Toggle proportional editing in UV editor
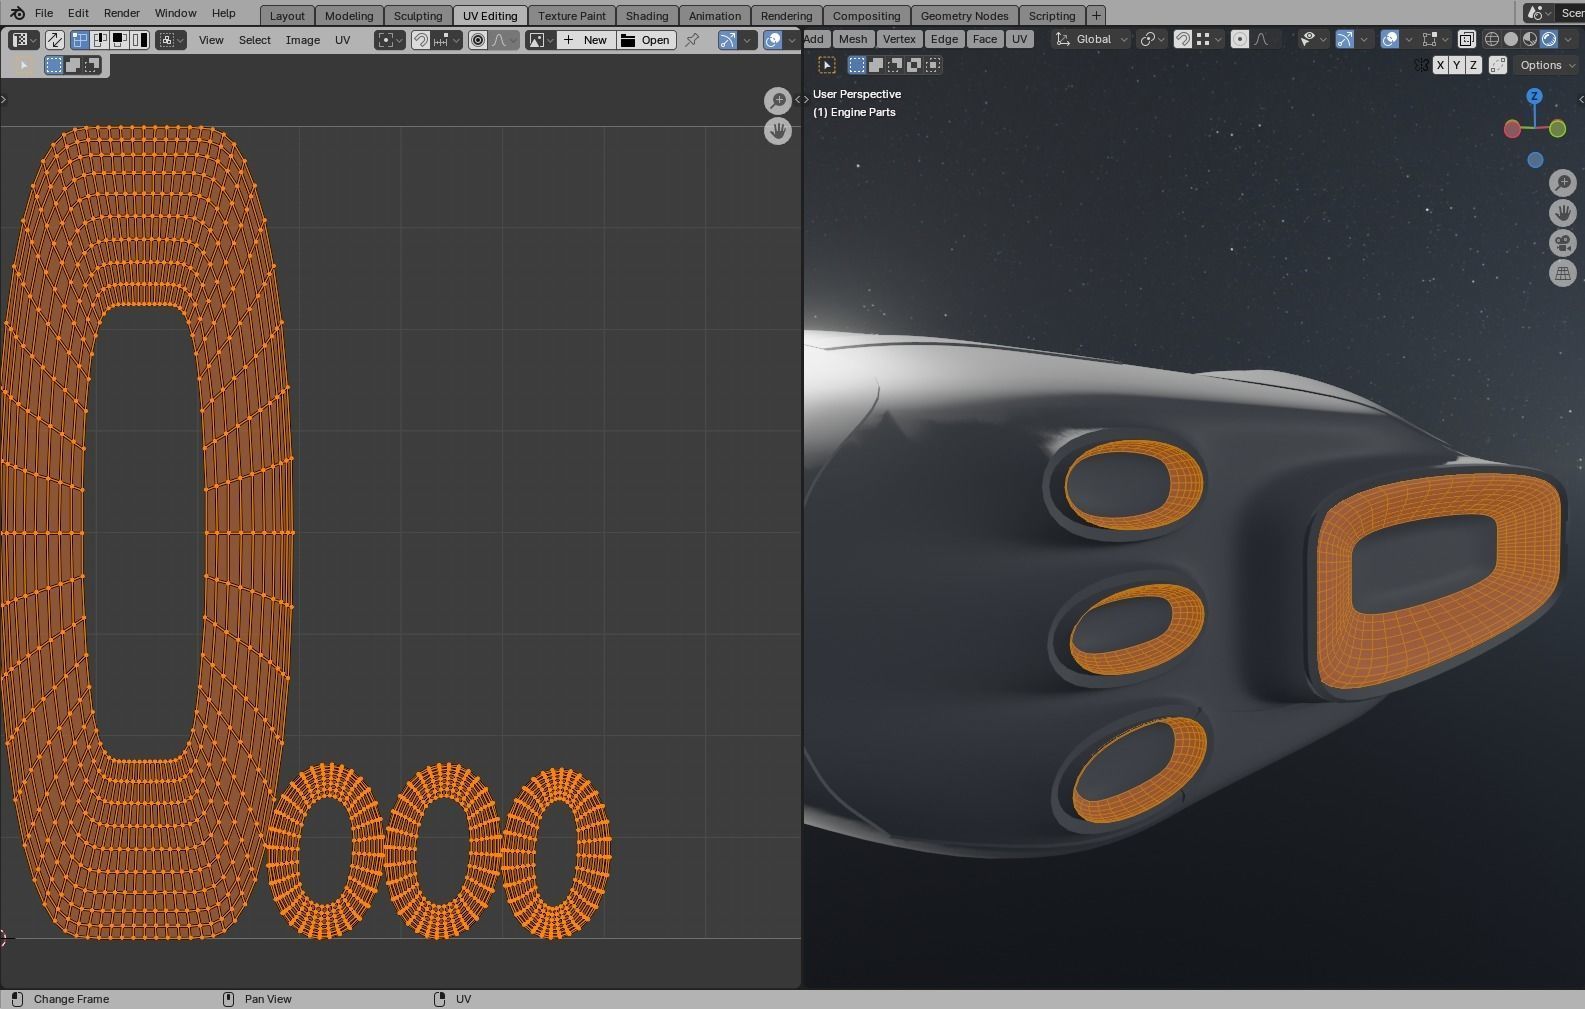This screenshot has width=1585, height=1009. 478,40
